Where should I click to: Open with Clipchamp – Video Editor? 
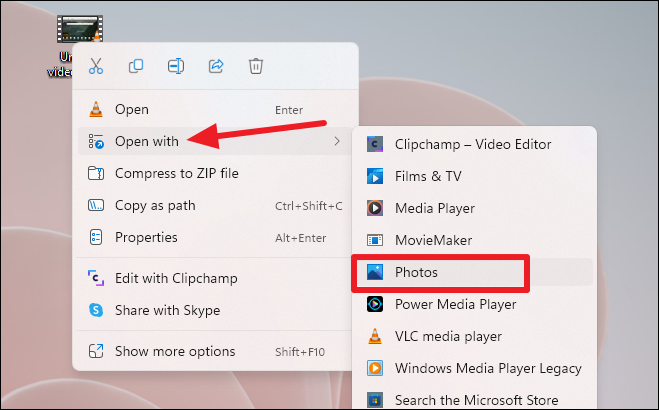click(x=474, y=145)
